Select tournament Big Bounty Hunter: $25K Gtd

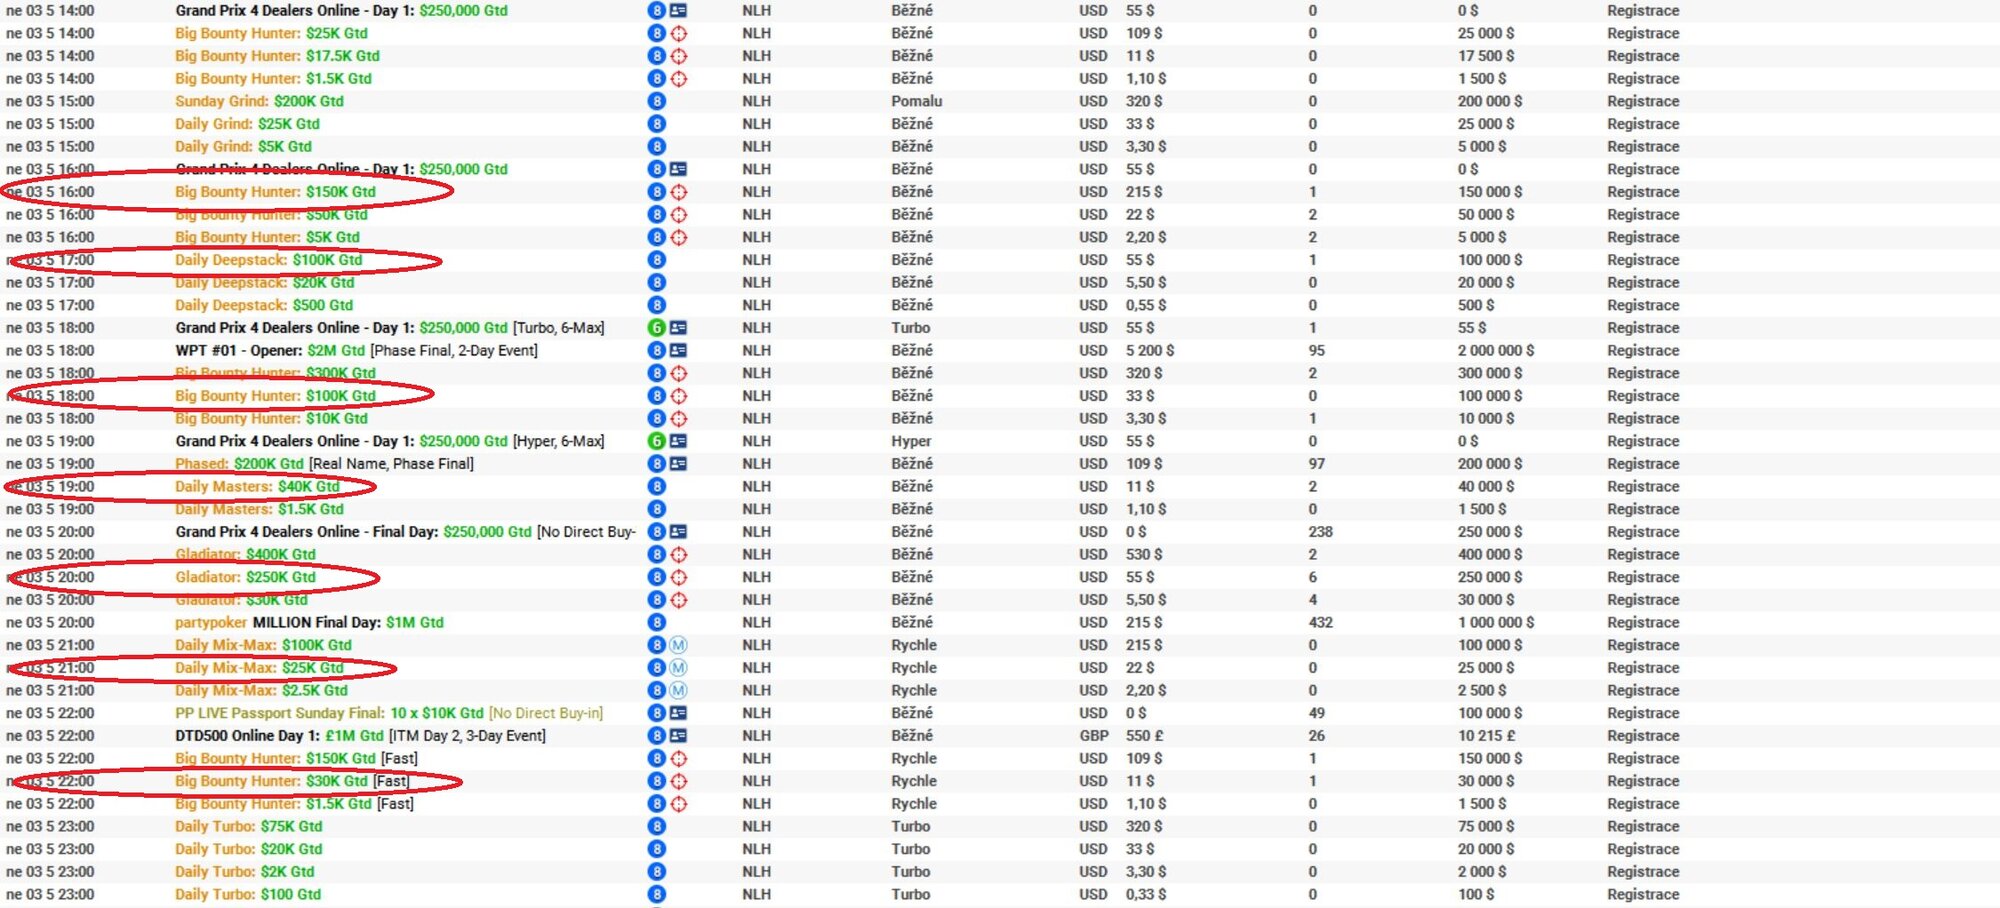pyautogui.click(x=271, y=33)
